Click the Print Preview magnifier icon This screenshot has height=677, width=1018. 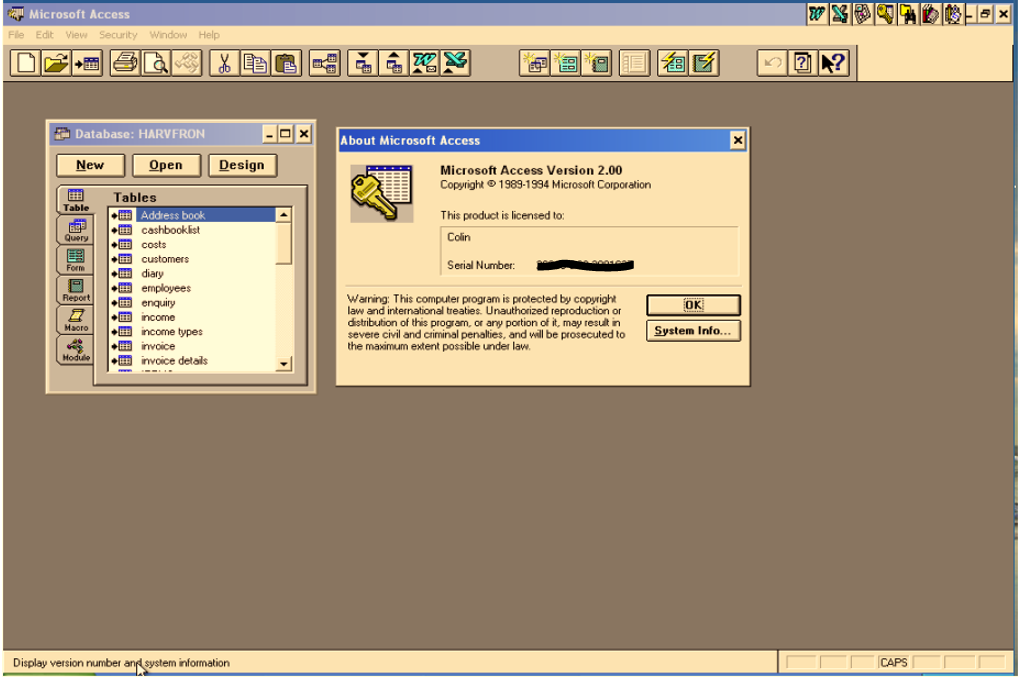[x=156, y=63]
